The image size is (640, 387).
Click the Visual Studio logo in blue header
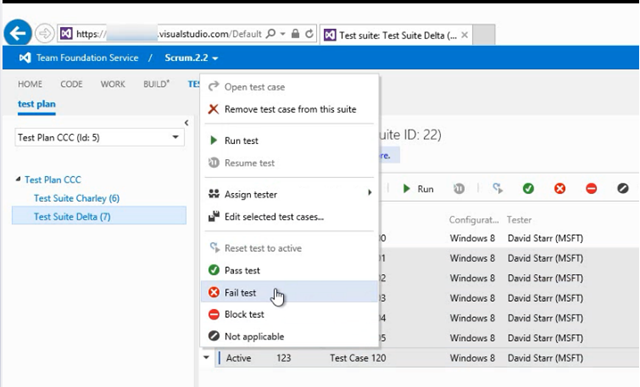[x=25, y=58]
